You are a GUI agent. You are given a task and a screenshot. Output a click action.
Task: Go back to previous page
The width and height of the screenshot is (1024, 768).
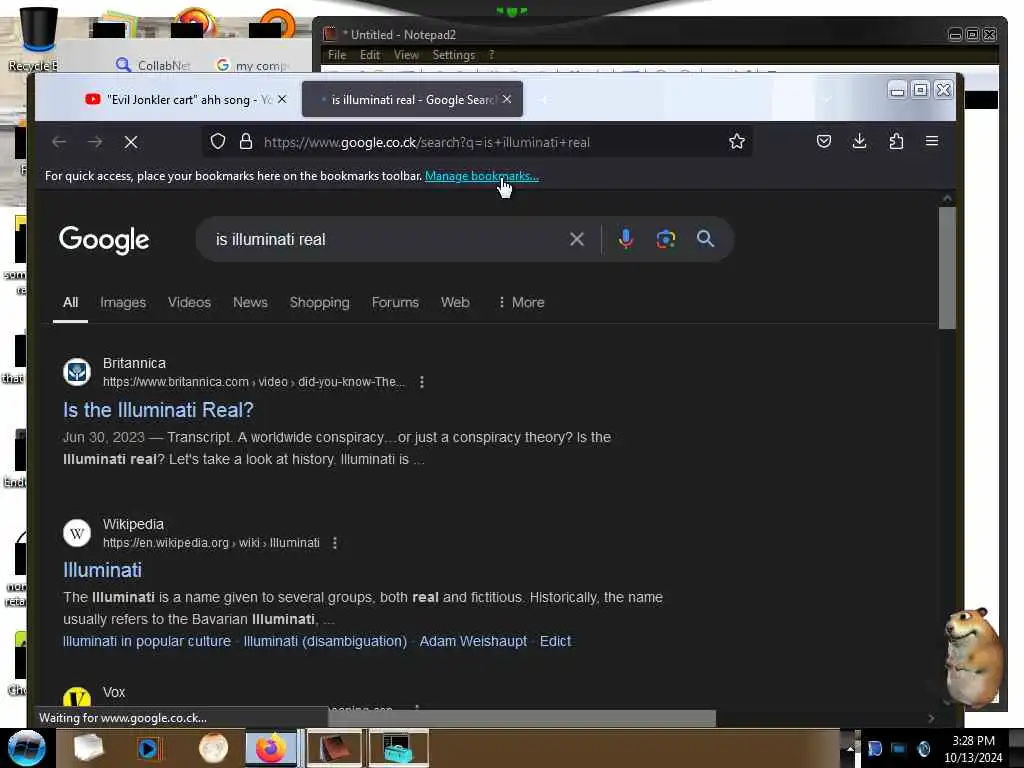pos(59,142)
